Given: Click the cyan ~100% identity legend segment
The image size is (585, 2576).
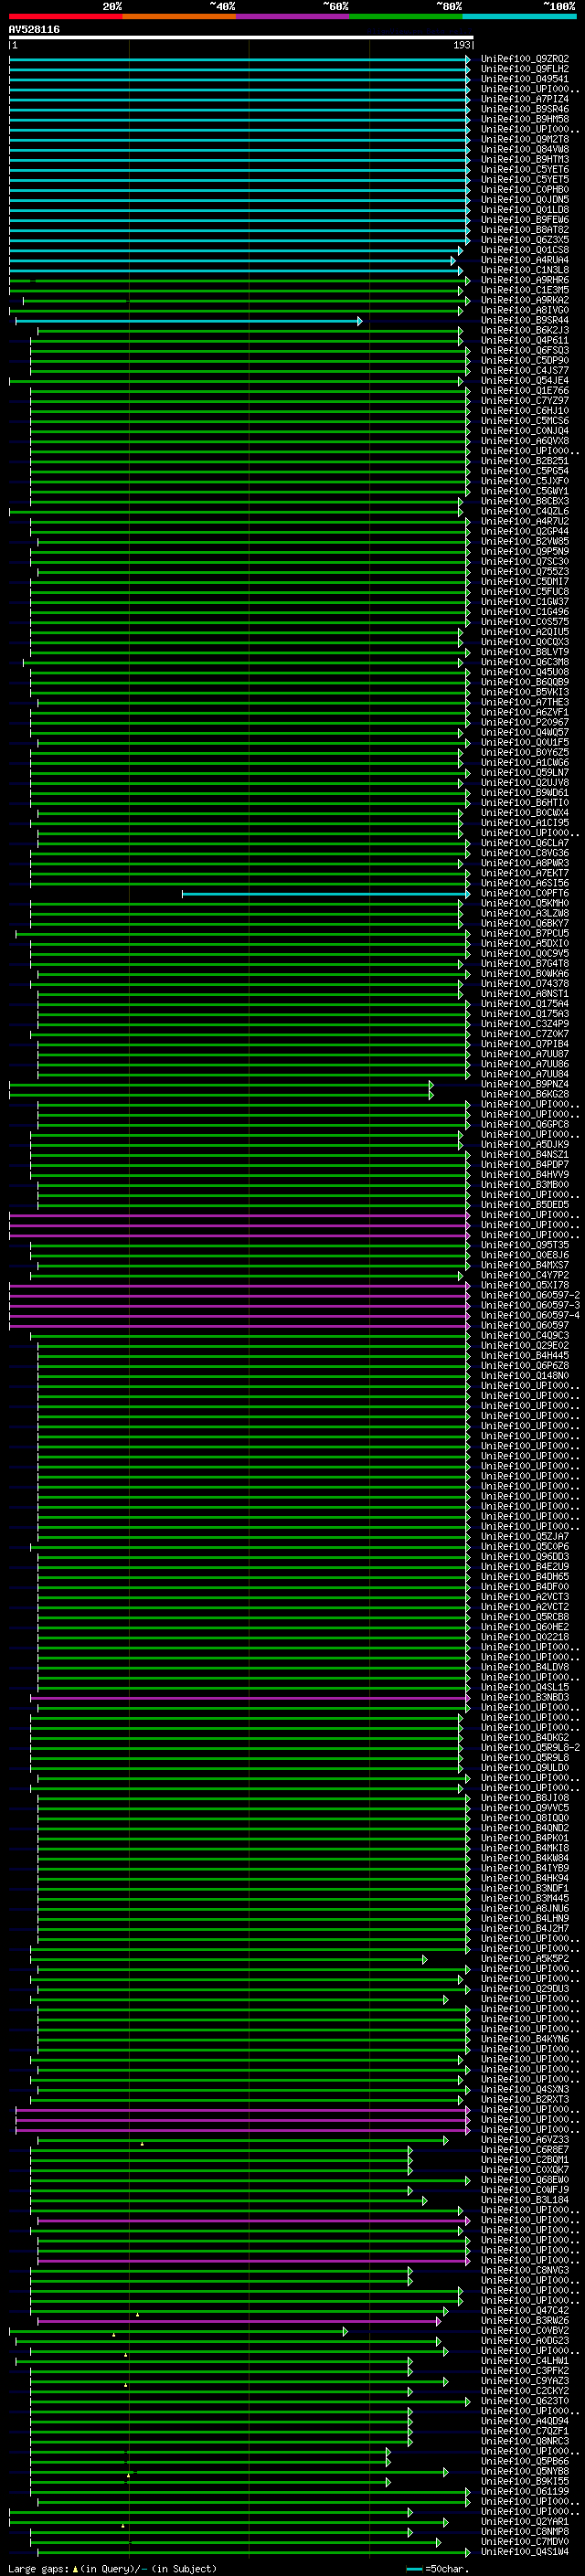Looking at the screenshot, I should pos(519,16).
